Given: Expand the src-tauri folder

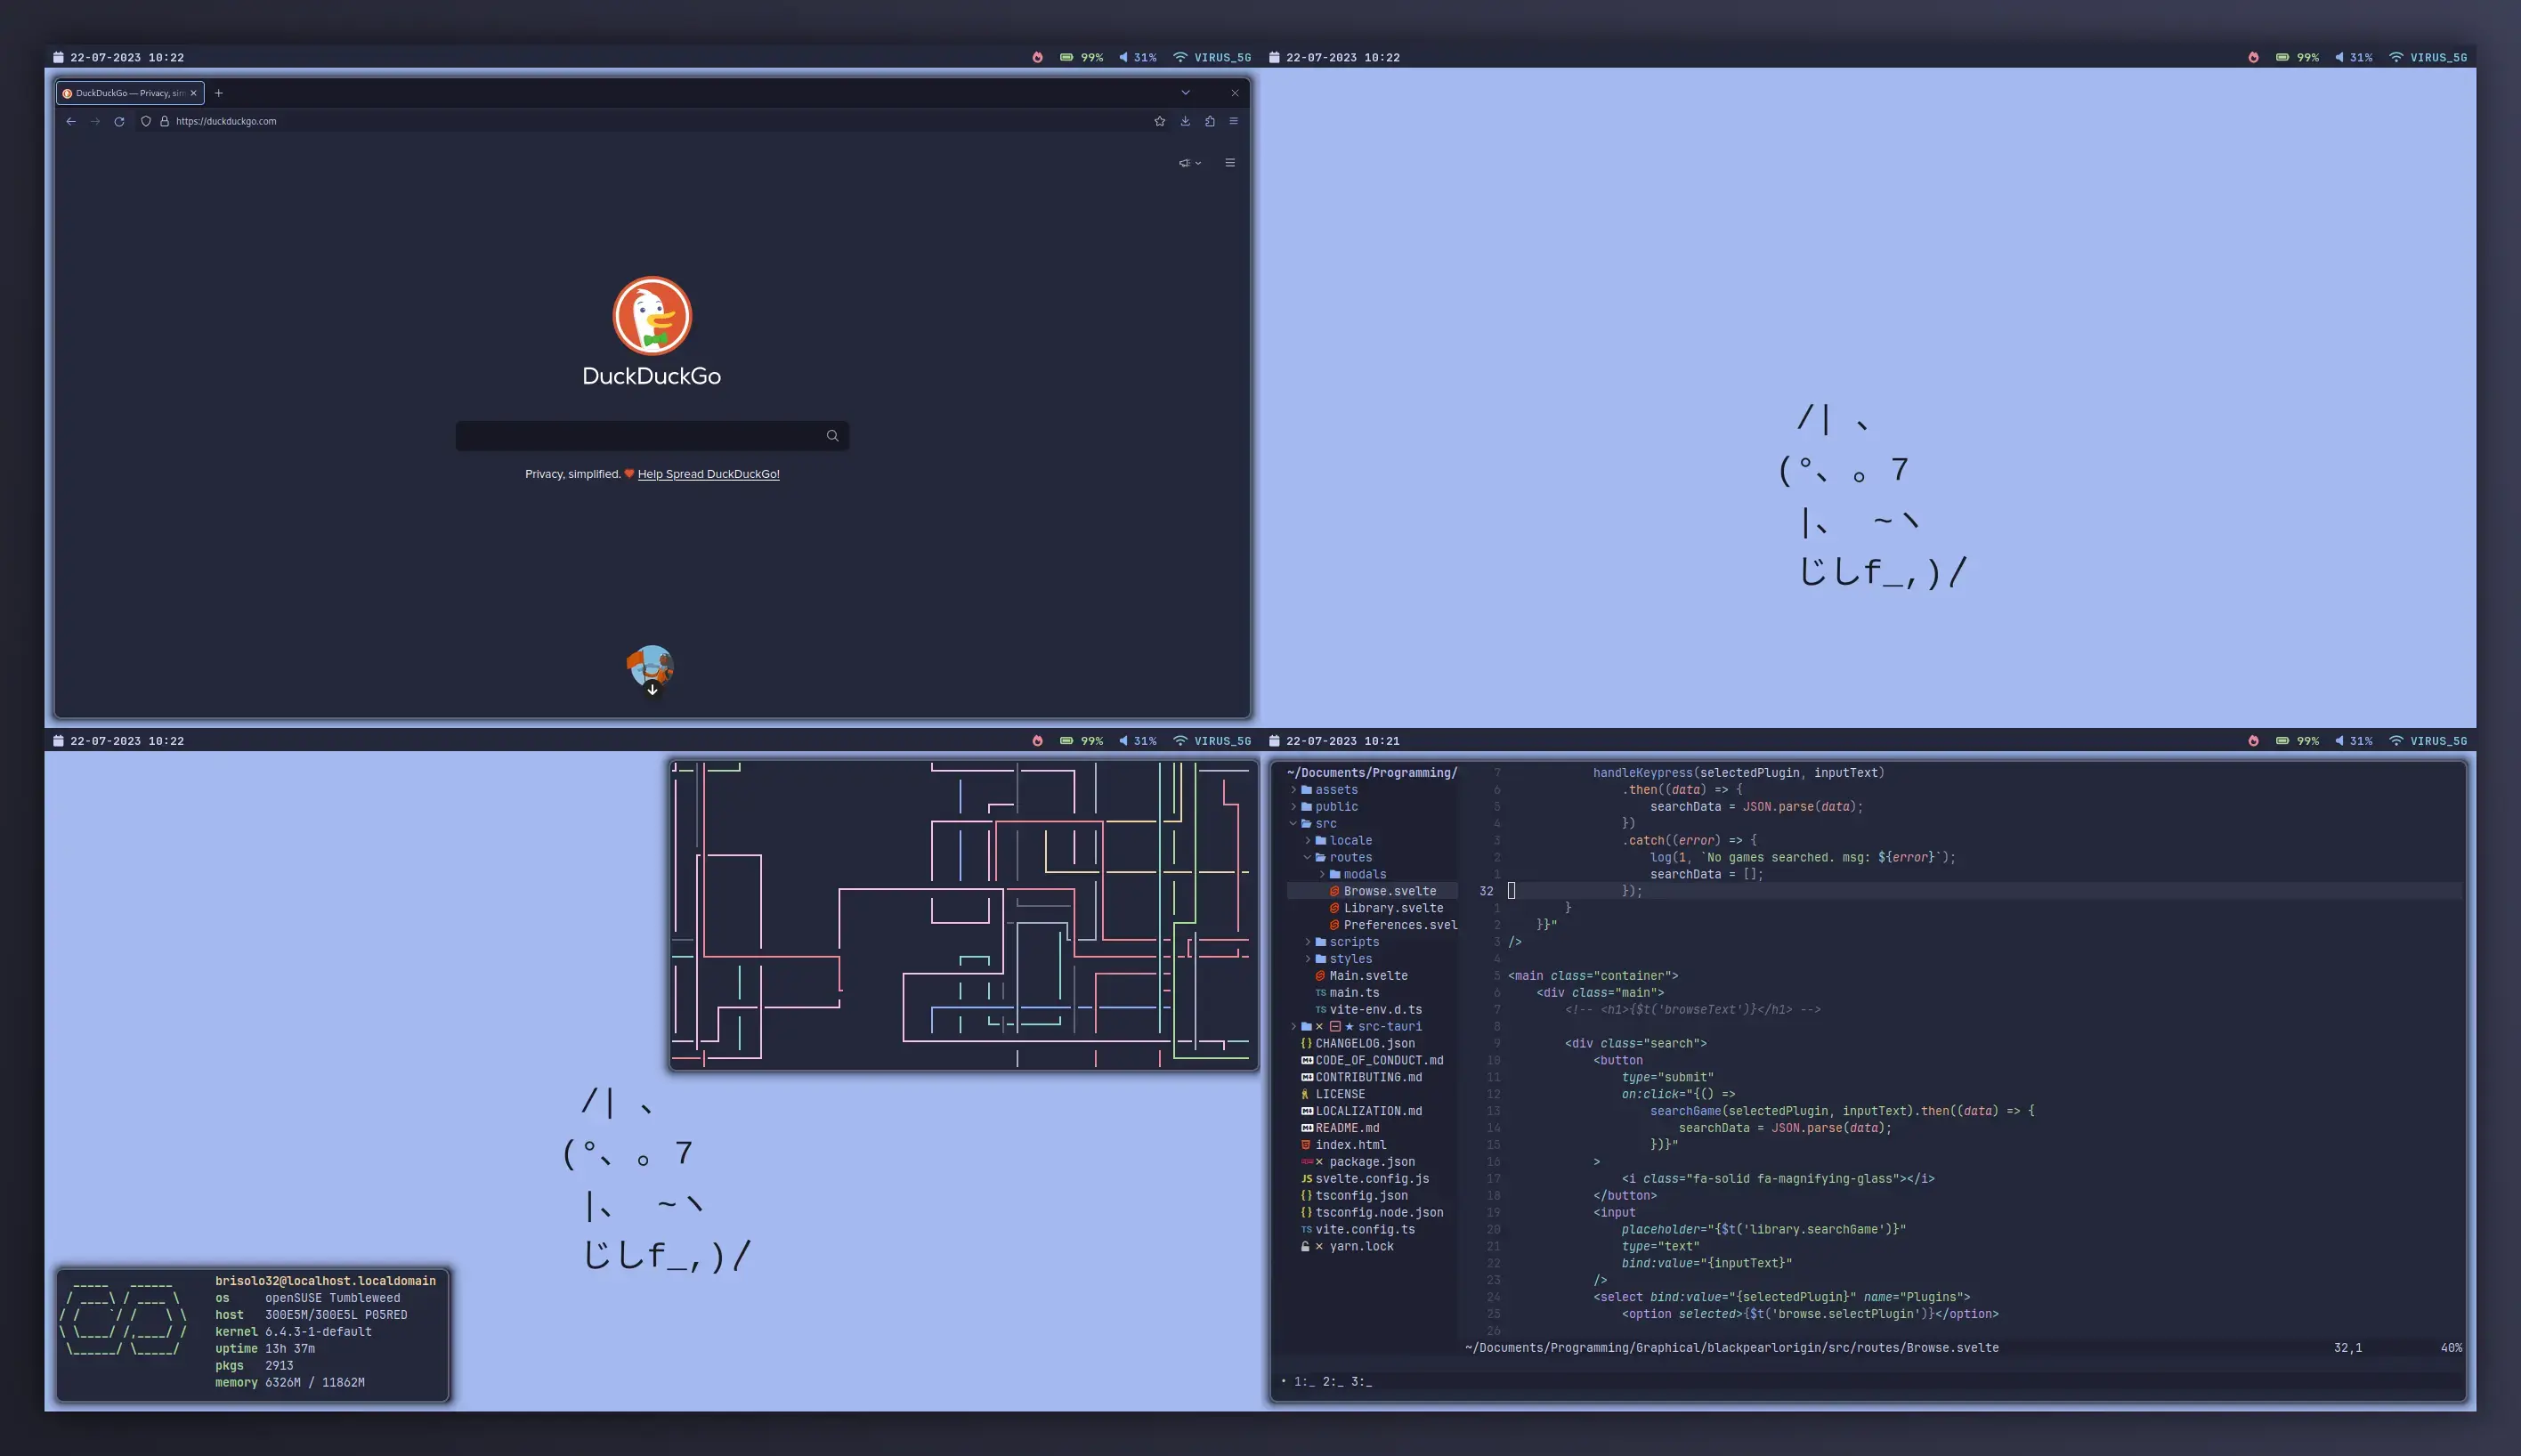Looking at the screenshot, I should (1294, 1027).
